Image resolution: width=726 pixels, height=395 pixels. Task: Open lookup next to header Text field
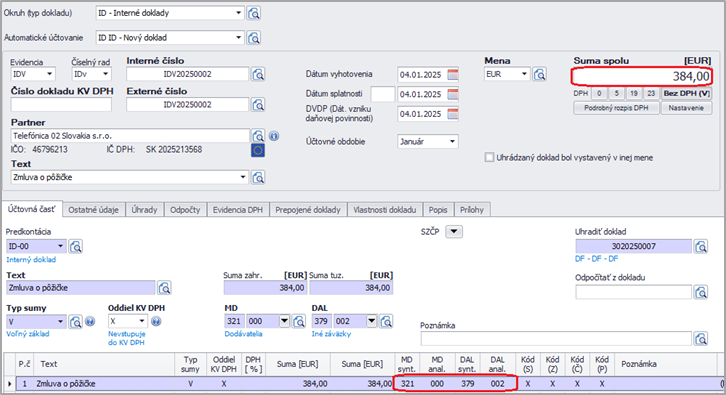[258, 177]
